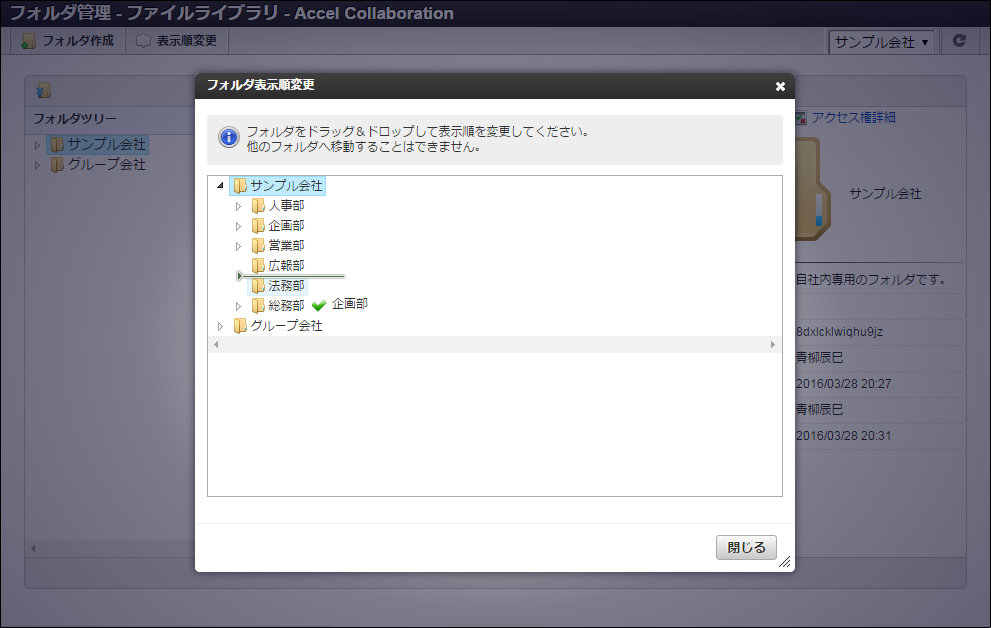Viewport: 991px width, 628px height.
Task: Click the 2016/03/28 20:27 date
Action: (844, 384)
